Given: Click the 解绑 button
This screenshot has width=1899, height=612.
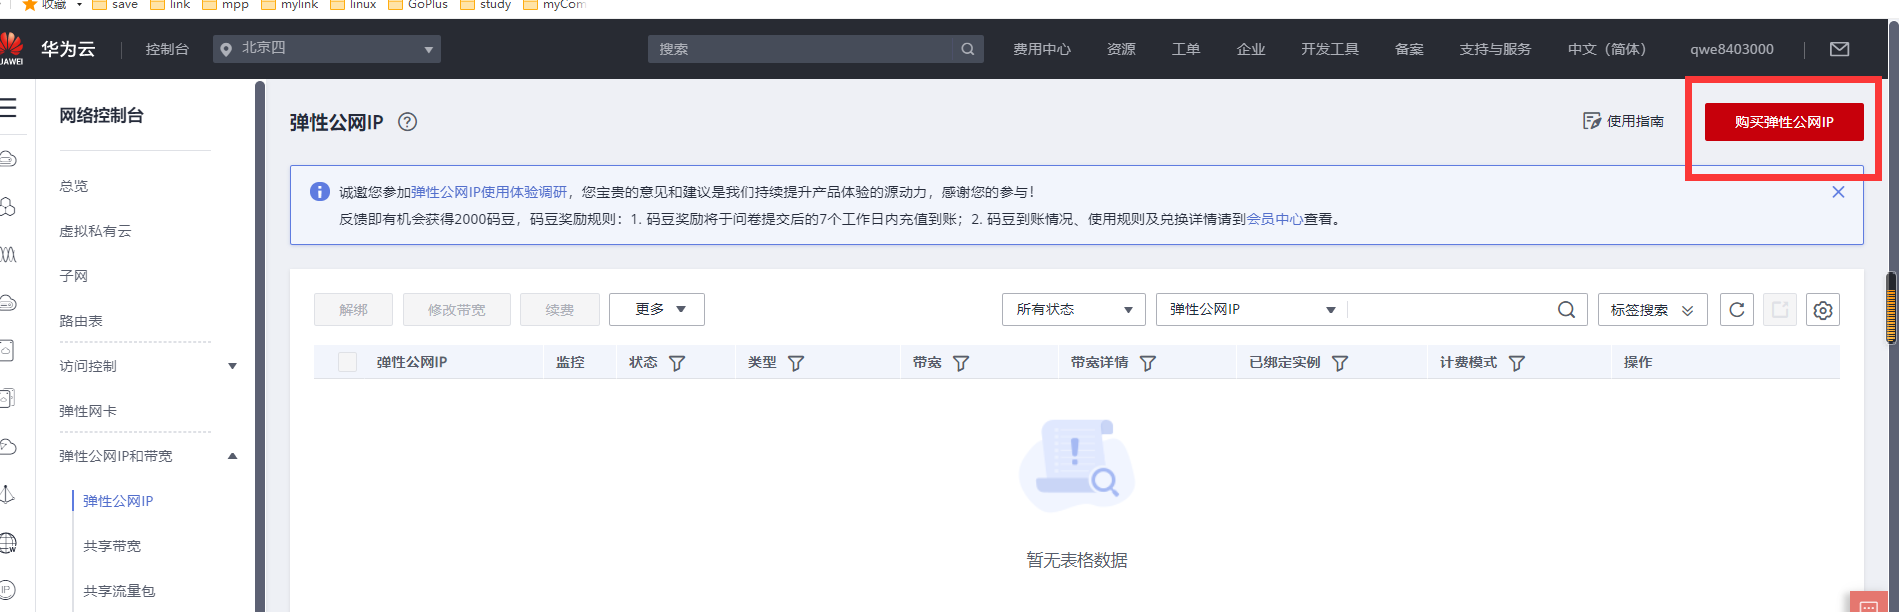Looking at the screenshot, I should coord(353,310).
